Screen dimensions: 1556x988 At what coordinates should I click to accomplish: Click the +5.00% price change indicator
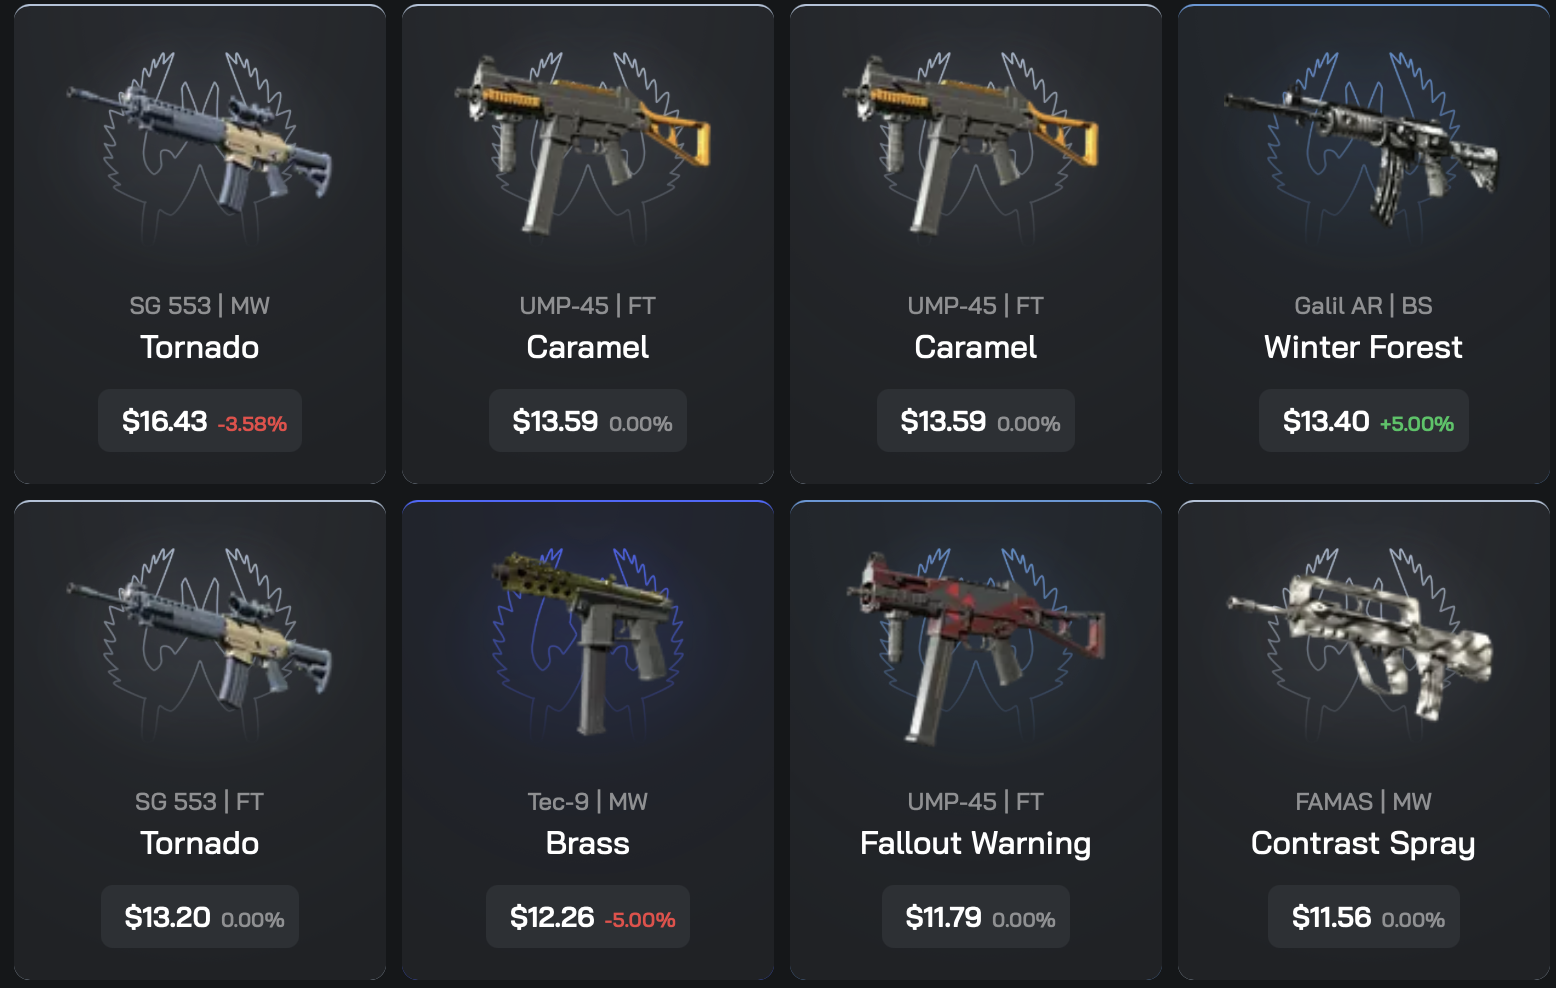(x=1417, y=423)
